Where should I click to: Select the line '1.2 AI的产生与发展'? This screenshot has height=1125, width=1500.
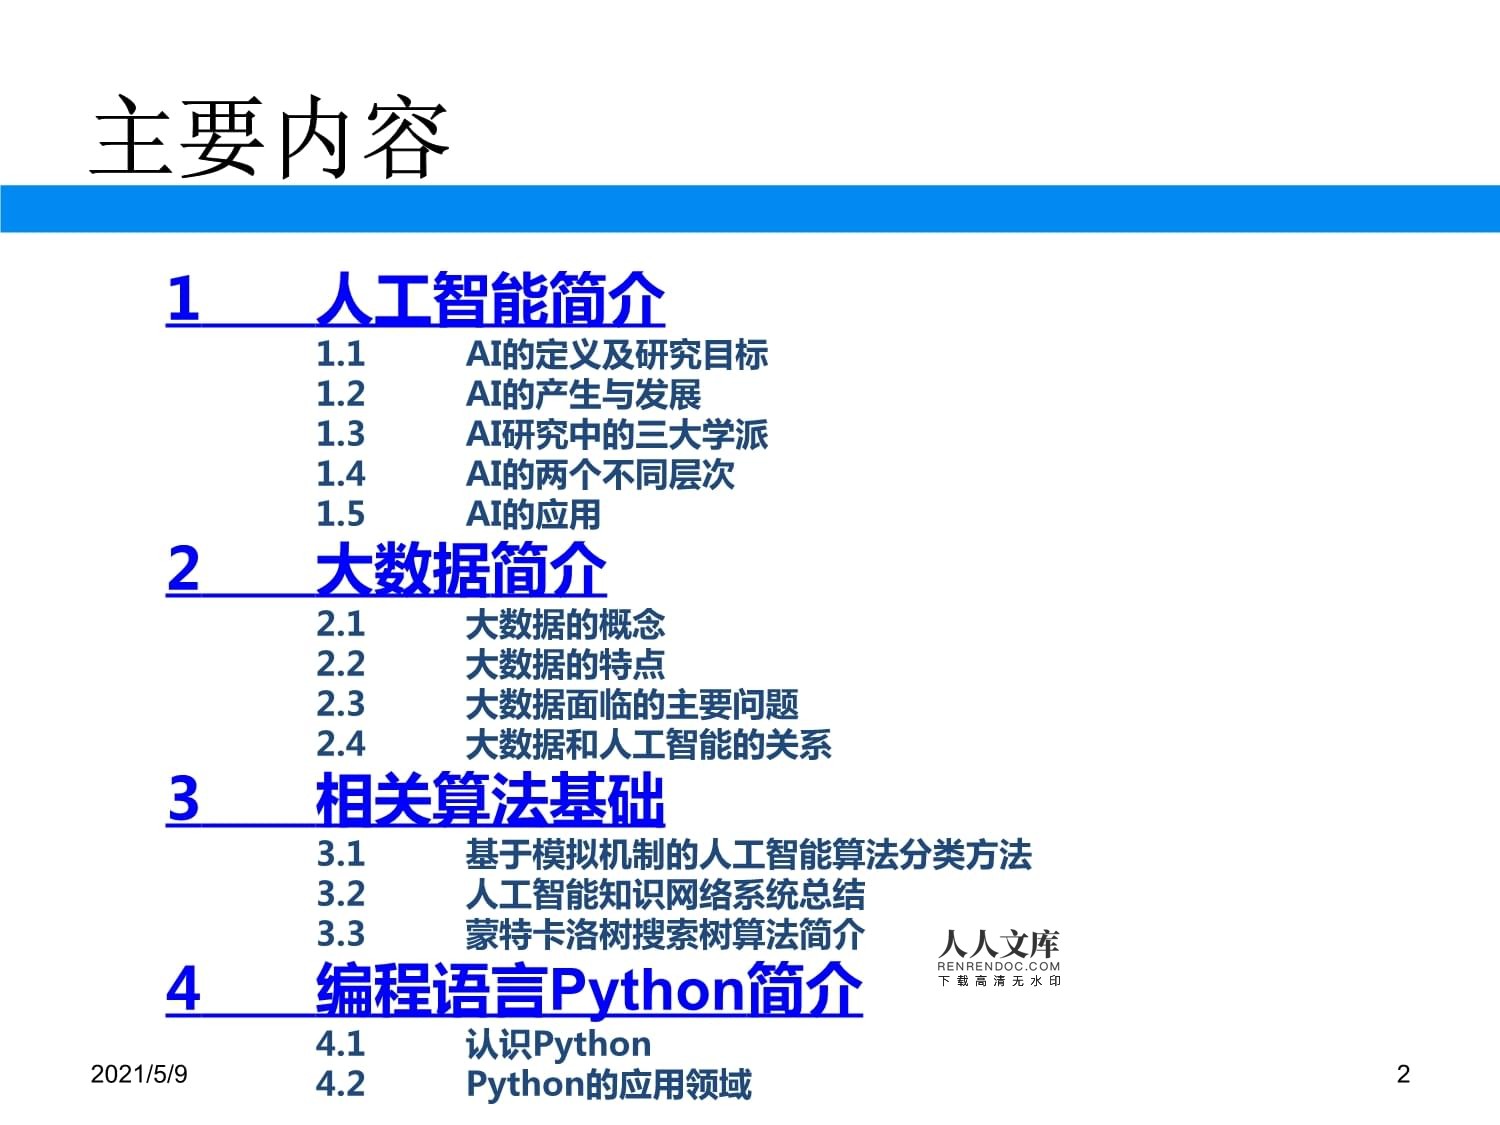click(509, 394)
